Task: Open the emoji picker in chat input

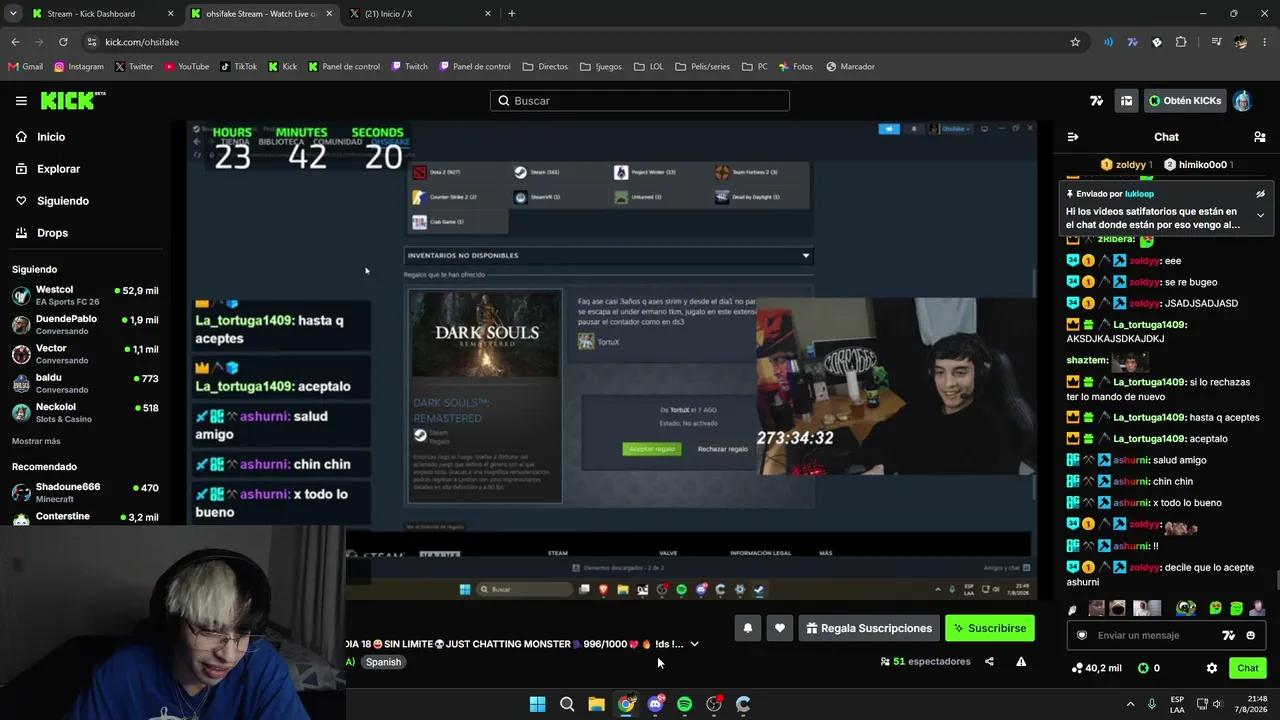Action: pyautogui.click(x=1250, y=635)
